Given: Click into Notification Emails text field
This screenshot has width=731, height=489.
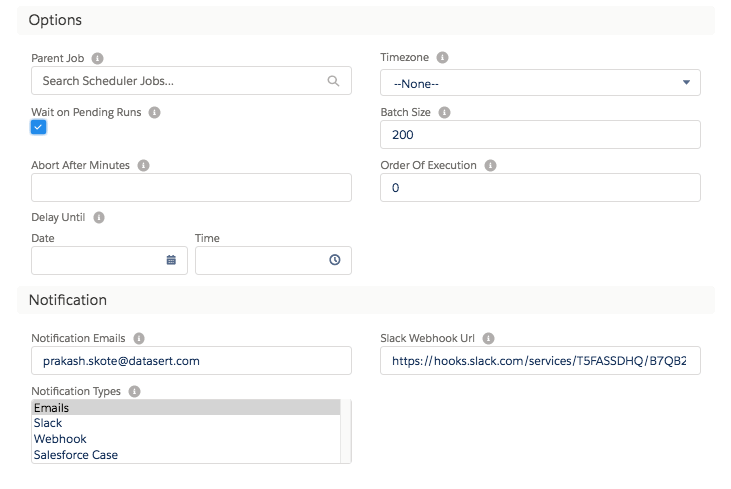Looking at the screenshot, I should pyautogui.click(x=191, y=360).
